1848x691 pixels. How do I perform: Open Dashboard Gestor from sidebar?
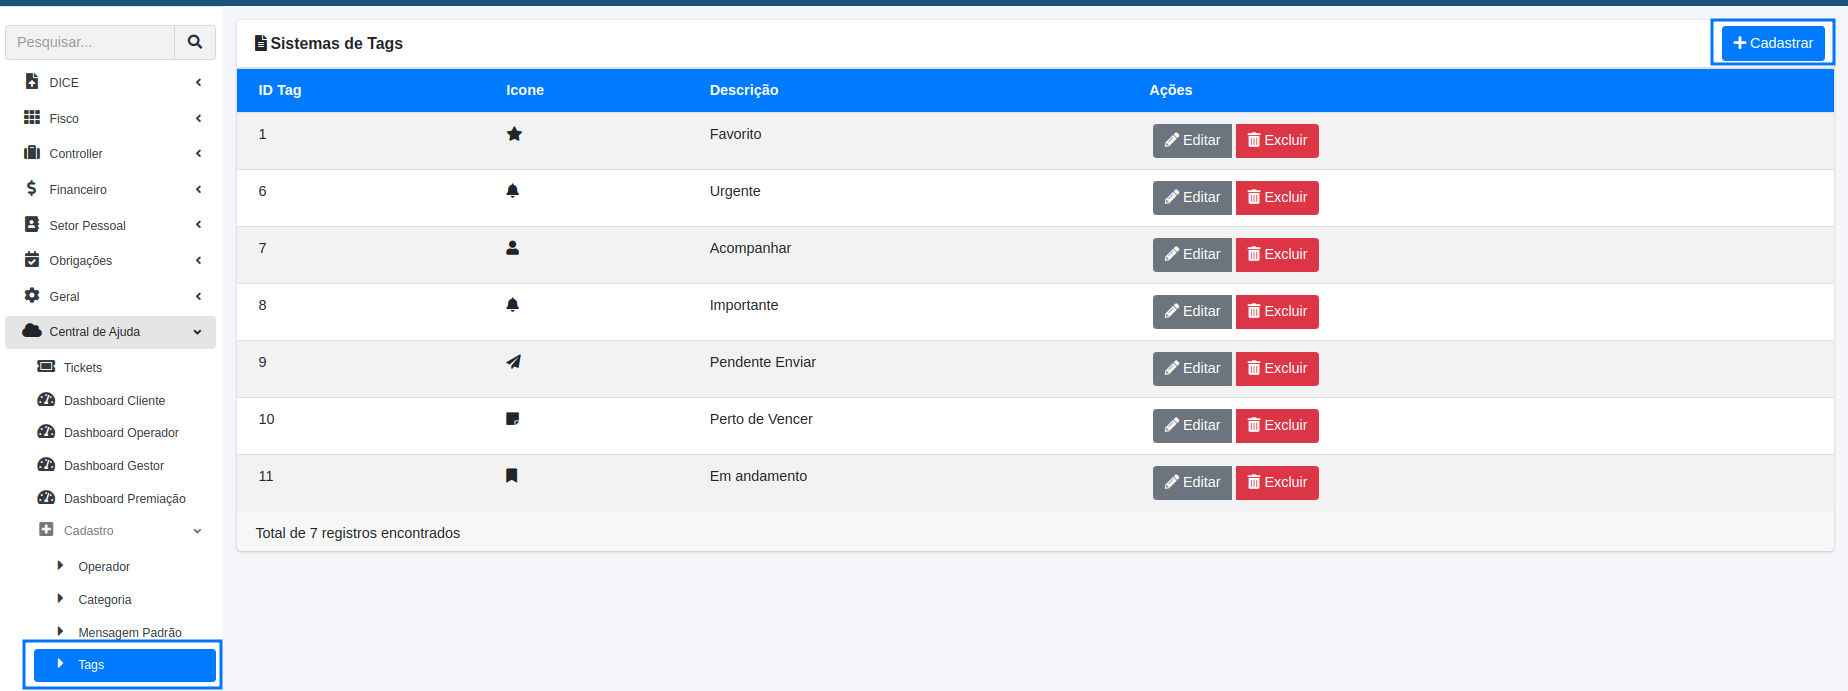113,465
